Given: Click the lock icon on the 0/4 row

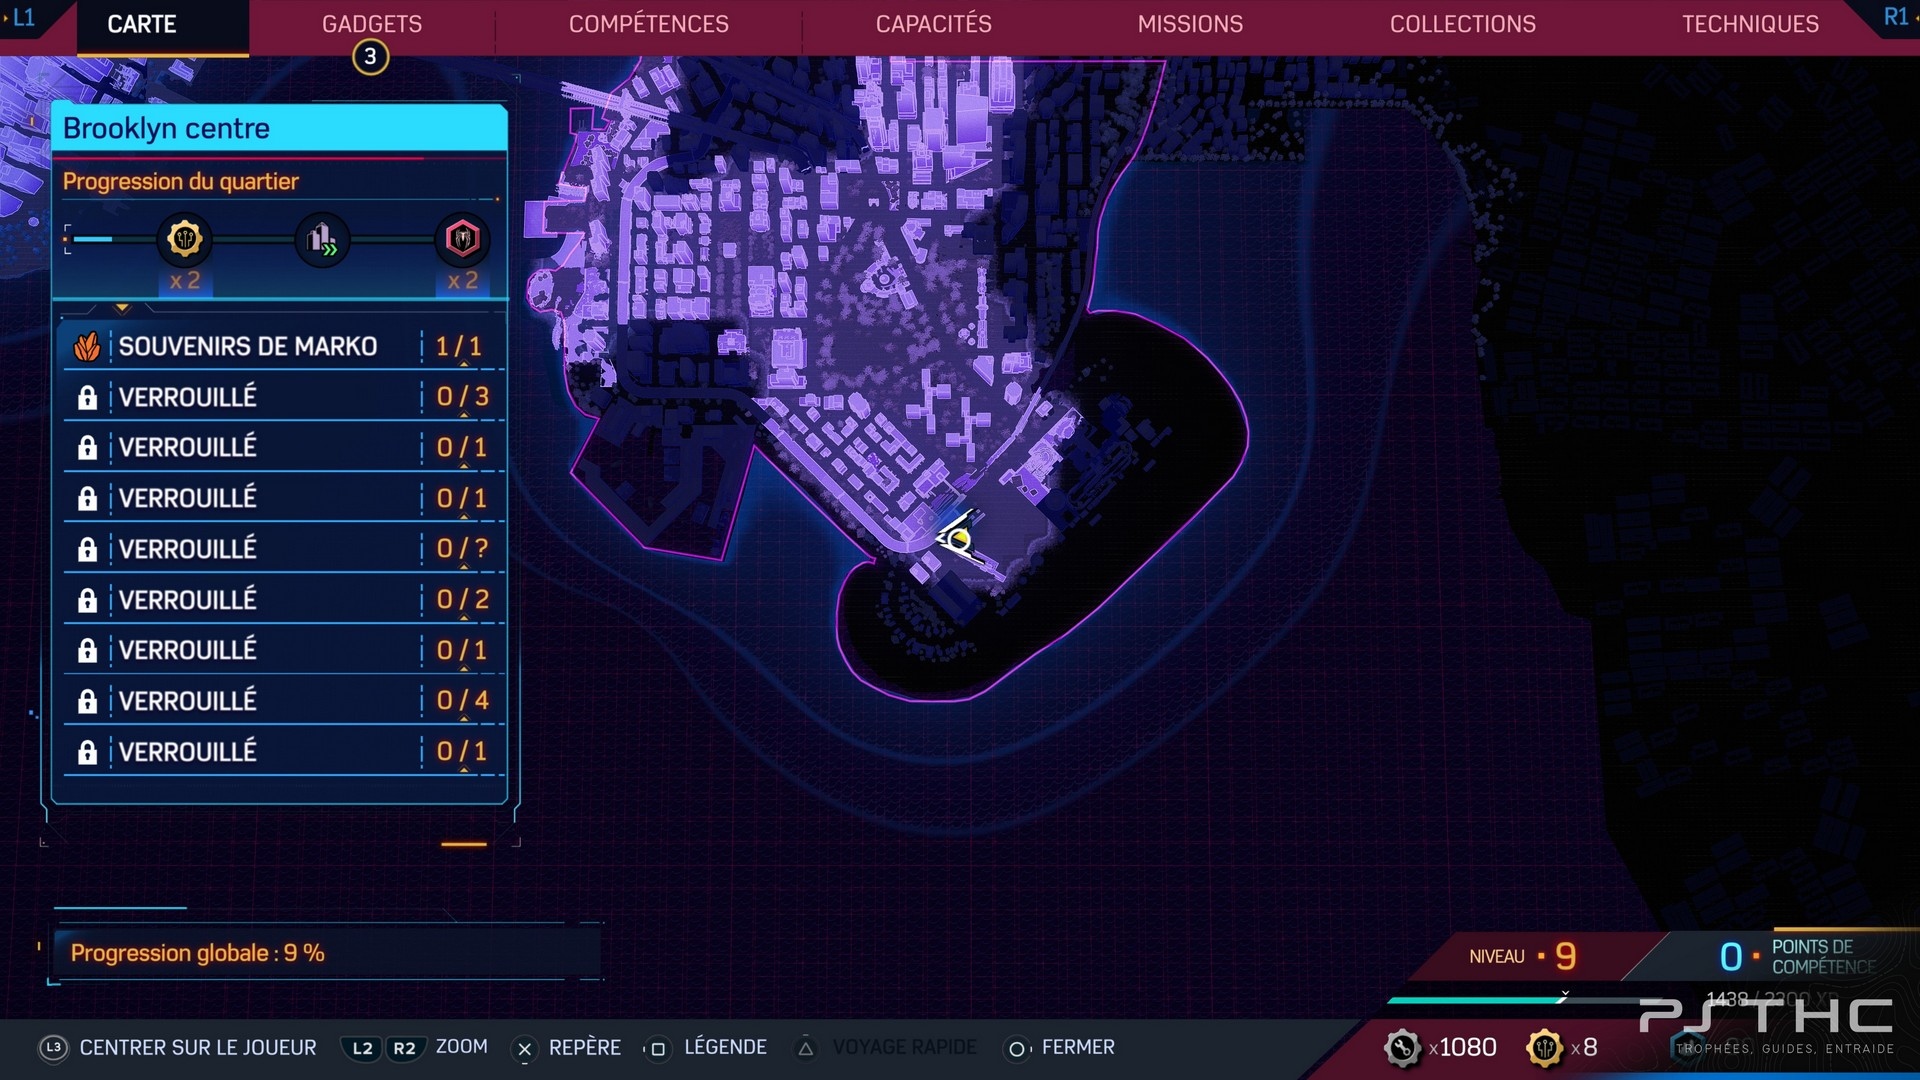Looking at the screenshot, I should point(87,701).
